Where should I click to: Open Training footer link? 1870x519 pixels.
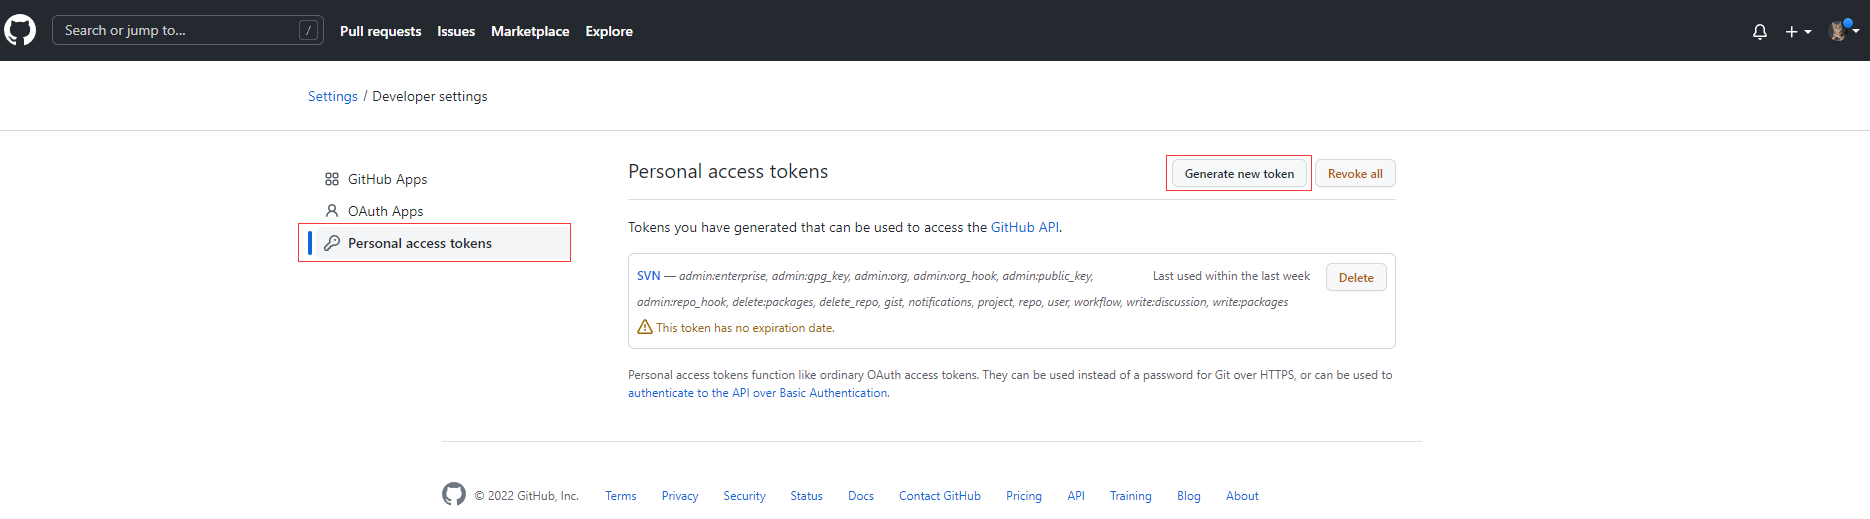[1131, 496]
